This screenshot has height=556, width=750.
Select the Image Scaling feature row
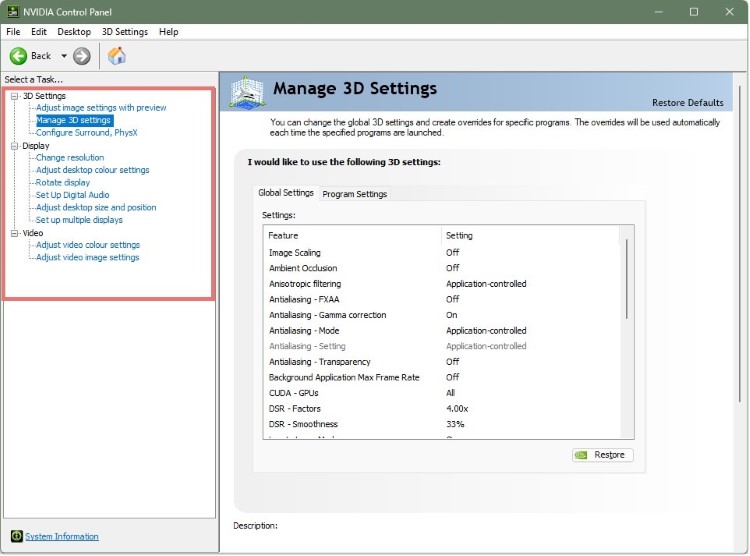coord(442,252)
